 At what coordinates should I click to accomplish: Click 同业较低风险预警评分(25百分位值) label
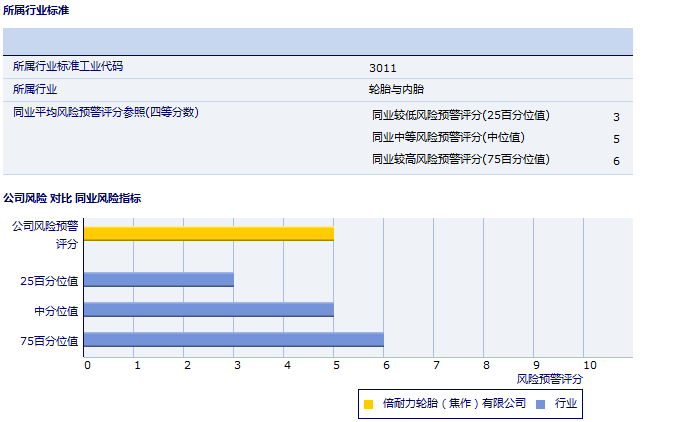460,116
